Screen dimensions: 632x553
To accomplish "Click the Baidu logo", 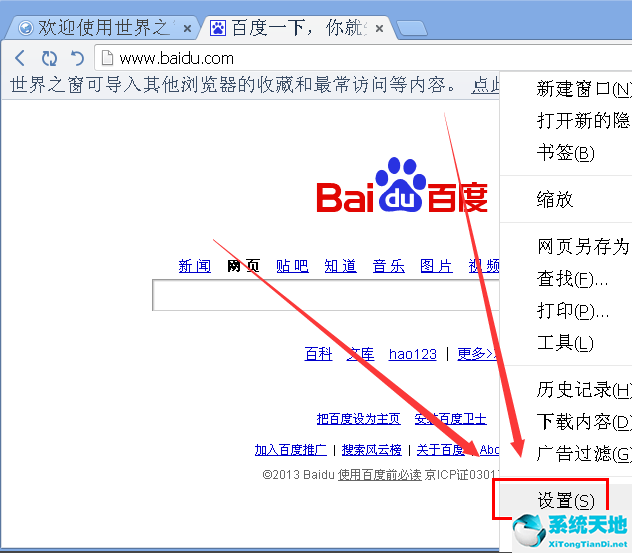I will pyautogui.click(x=402, y=186).
